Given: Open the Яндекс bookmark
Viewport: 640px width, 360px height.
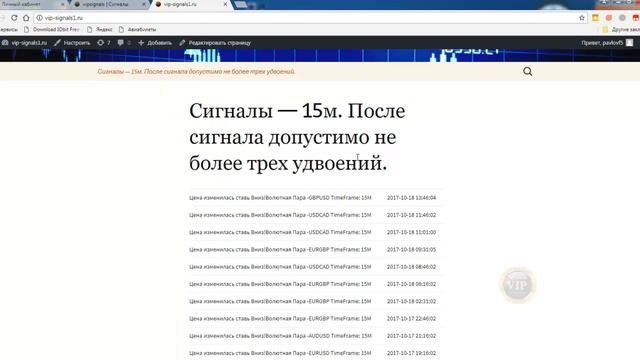Looking at the screenshot, I should [100, 29].
